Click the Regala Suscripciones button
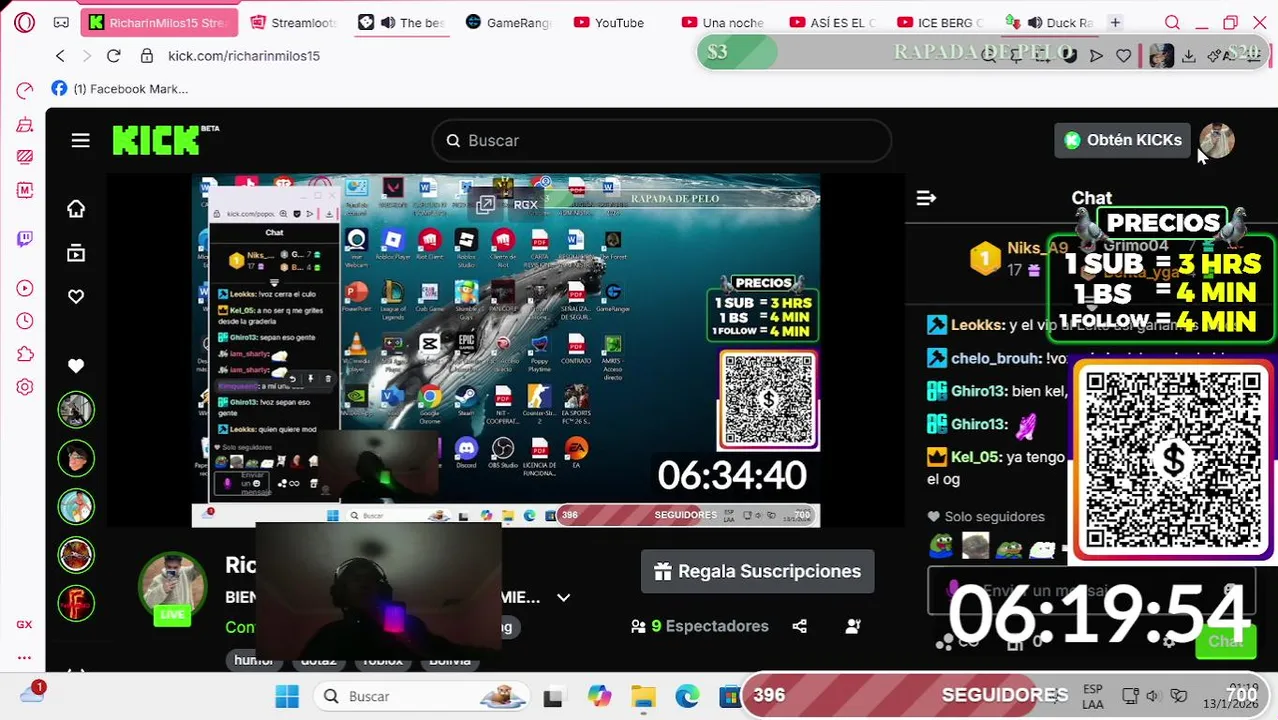 (757, 571)
